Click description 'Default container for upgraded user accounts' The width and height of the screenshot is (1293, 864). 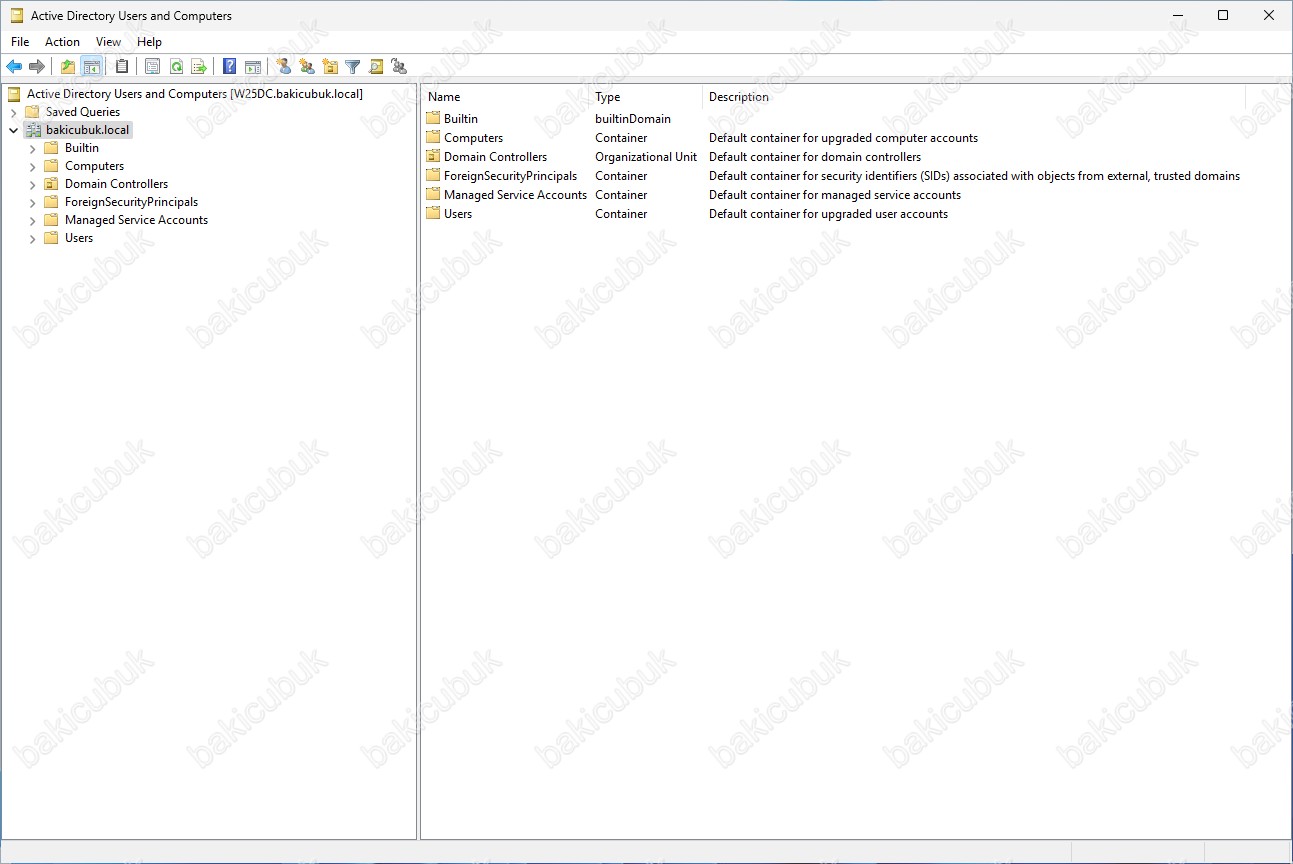(828, 214)
